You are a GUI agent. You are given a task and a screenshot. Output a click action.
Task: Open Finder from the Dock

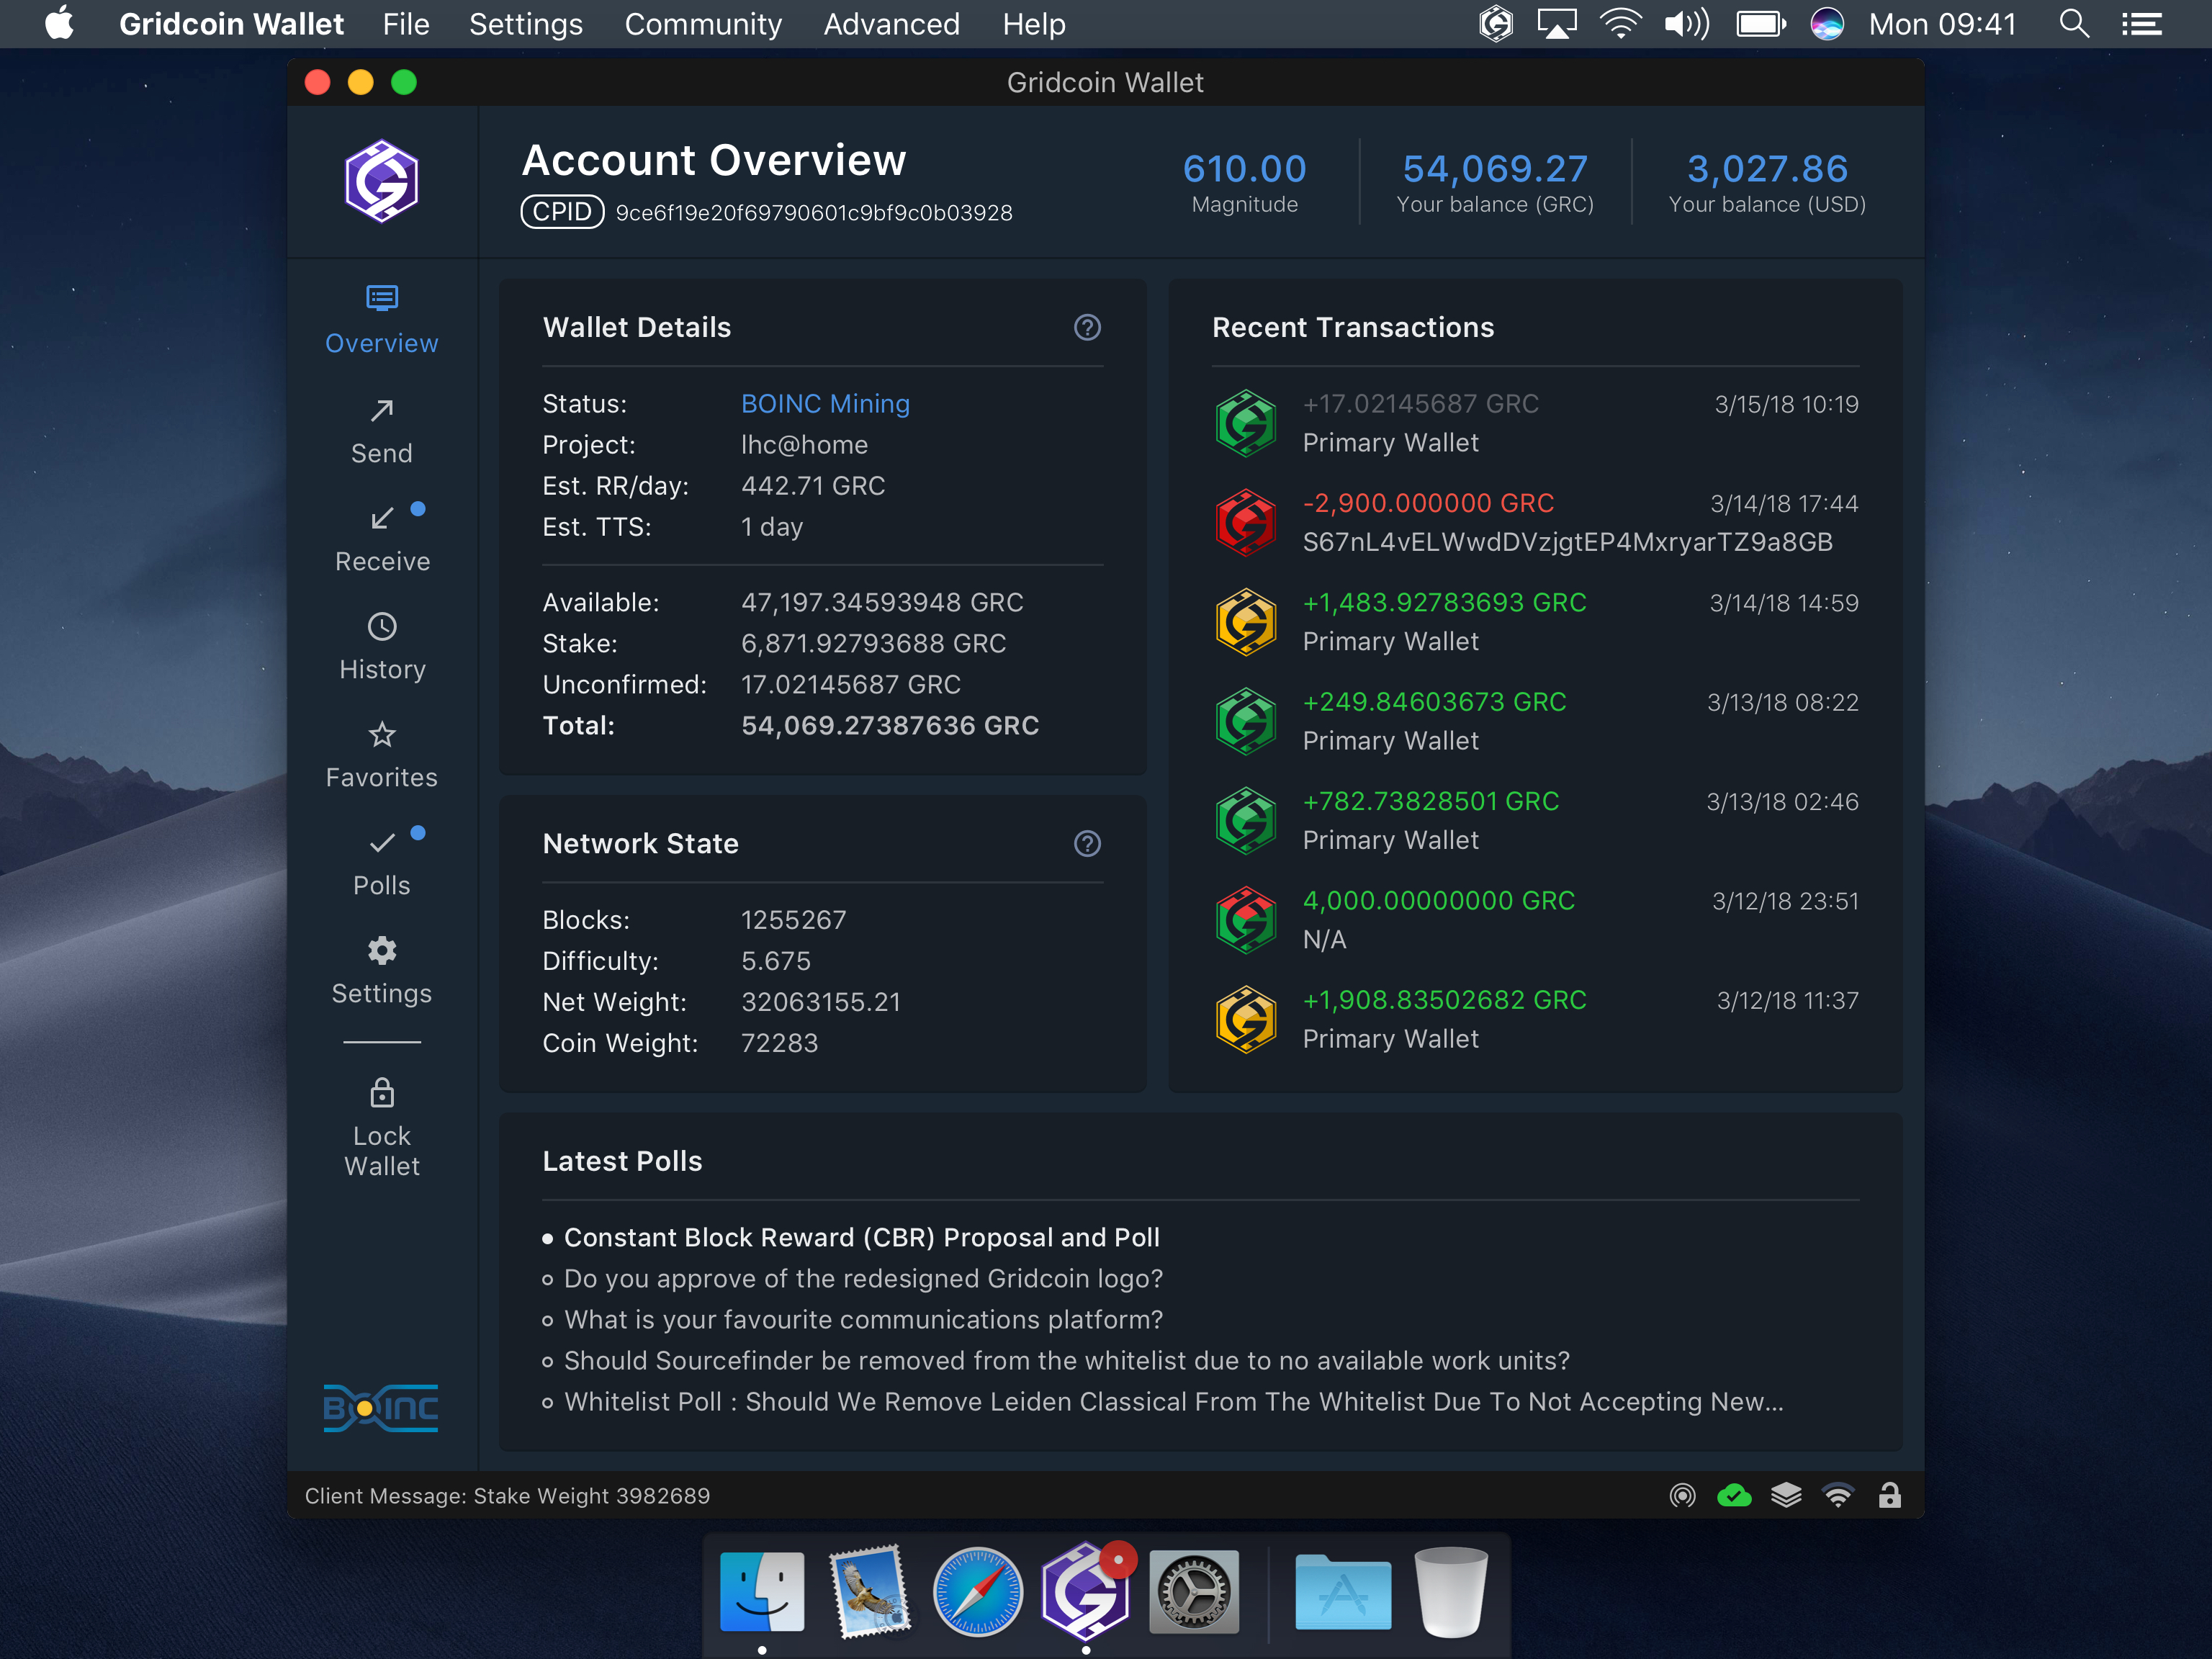pos(762,1591)
